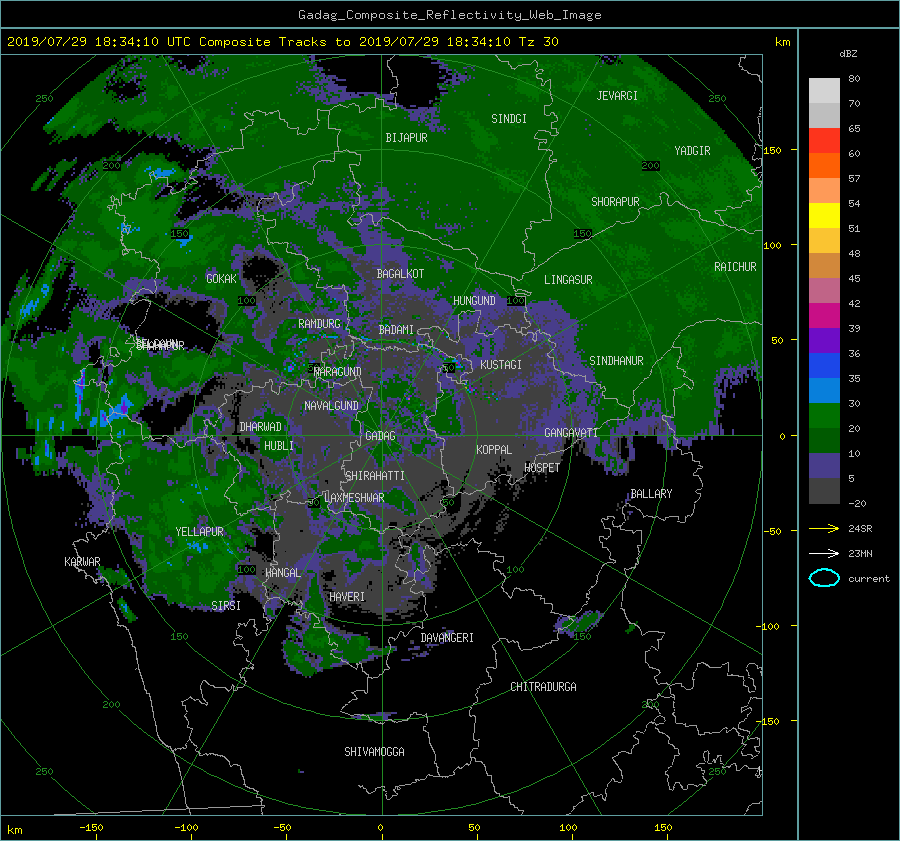The height and width of the screenshot is (841, 900).
Task: Click the HANGAL city label
Action: click(283, 573)
